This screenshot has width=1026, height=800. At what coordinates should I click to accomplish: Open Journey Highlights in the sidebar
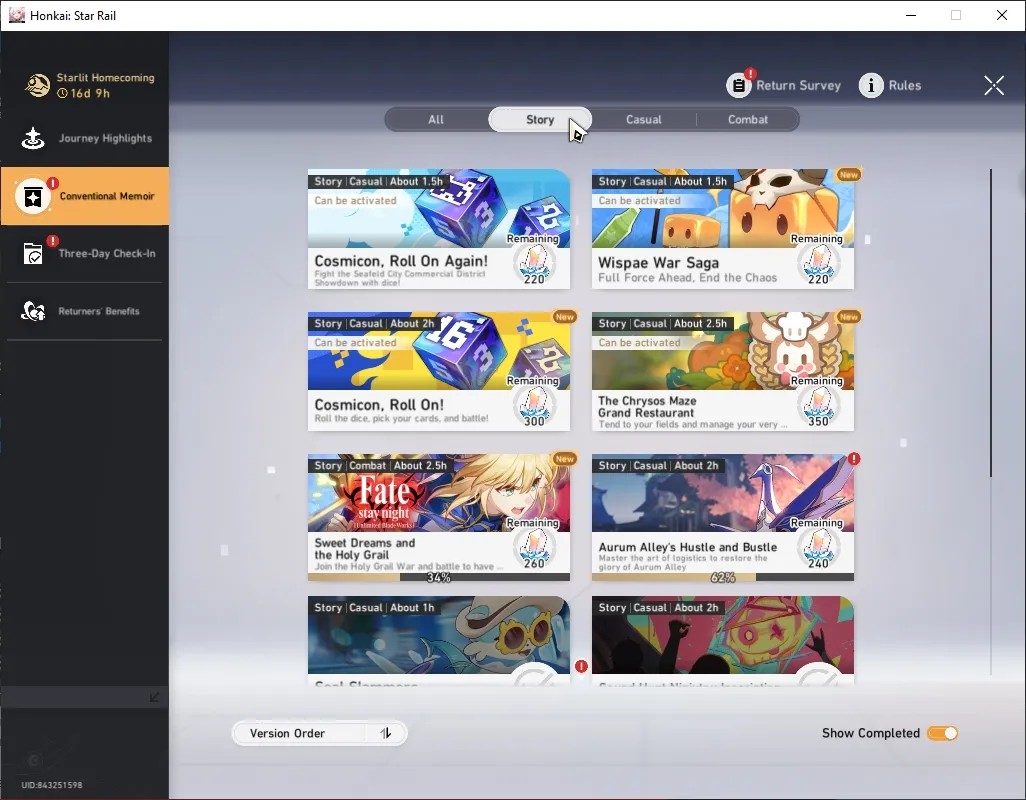(84, 138)
